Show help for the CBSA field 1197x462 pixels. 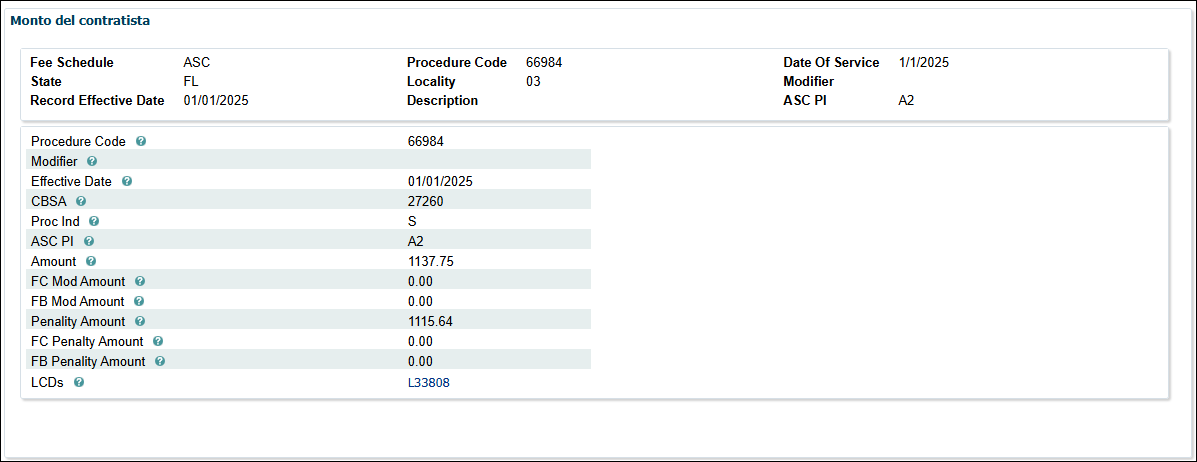[81, 202]
